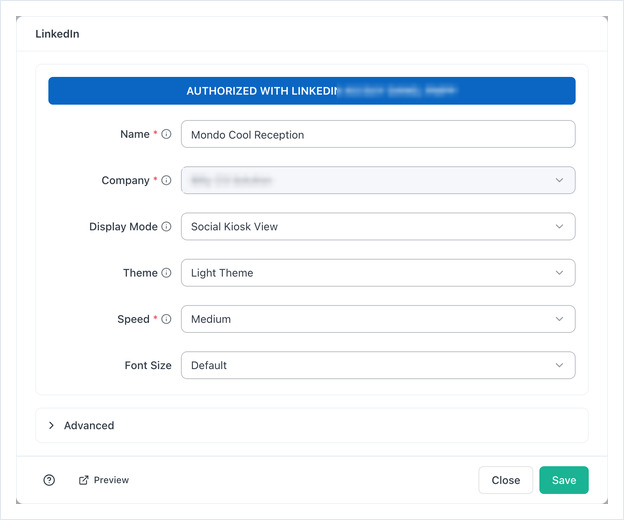Click the external link icon for Preview

[83, 480]
